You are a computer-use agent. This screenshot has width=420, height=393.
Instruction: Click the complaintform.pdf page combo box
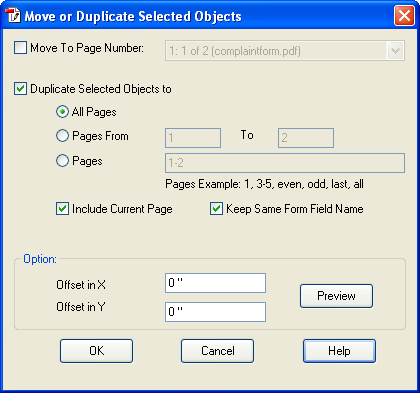coord(285,51)
